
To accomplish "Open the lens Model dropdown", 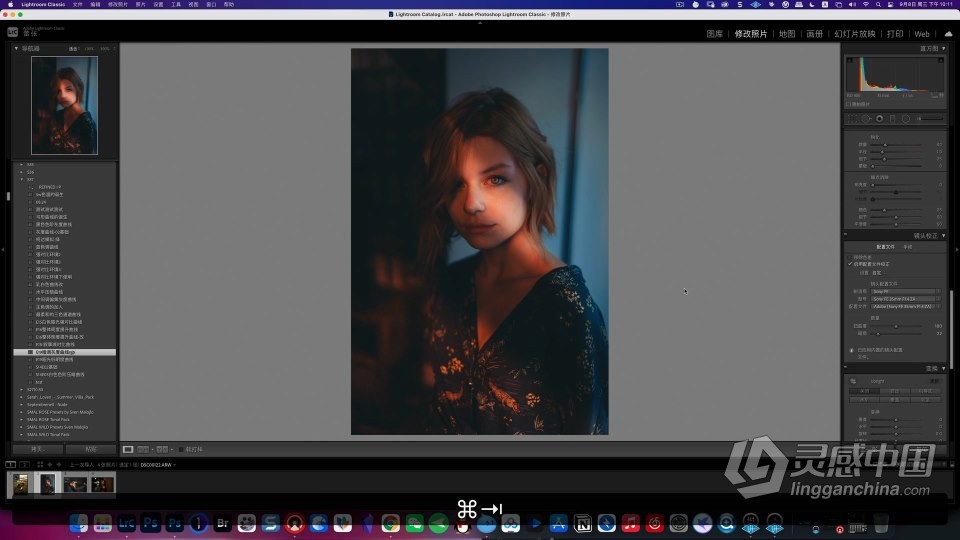I will (906, 299).
